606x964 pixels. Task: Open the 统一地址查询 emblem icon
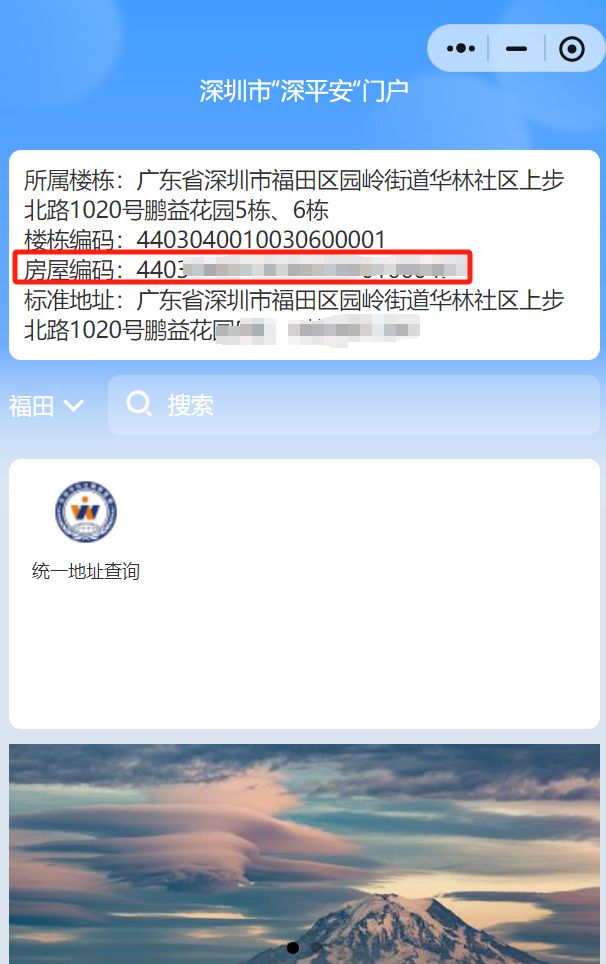(x=85, y=512)
